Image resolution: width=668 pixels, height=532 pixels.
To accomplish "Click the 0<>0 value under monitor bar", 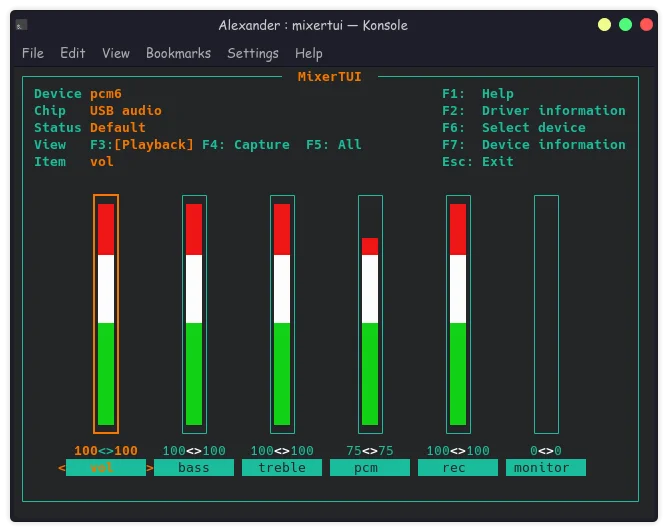I will [546, 451].
